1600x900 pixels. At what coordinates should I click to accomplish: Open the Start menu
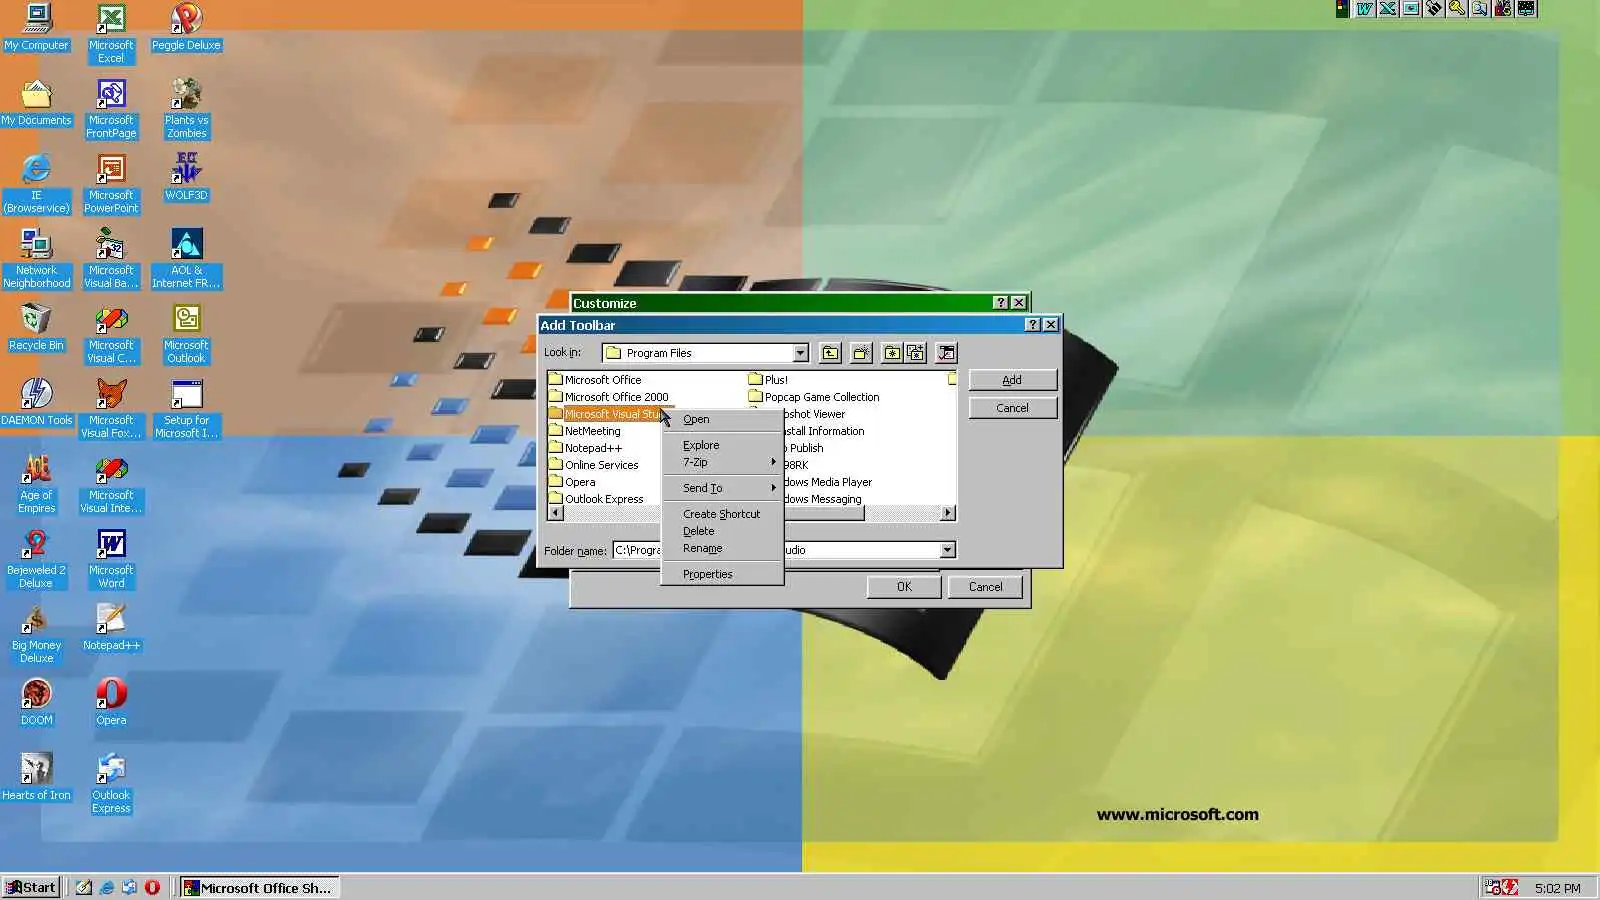31,887
